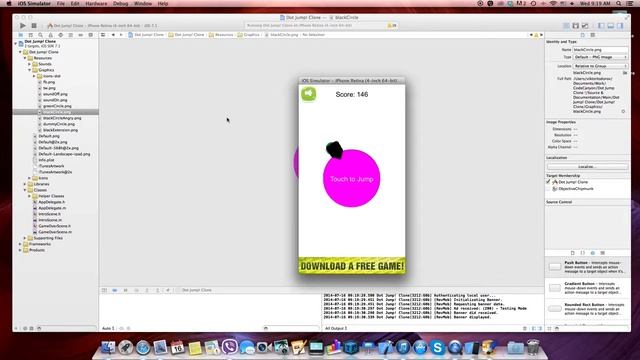Open the Find navigator magnifier icon
The height and width of the screenshot is (360, 640).
(40, 35)
